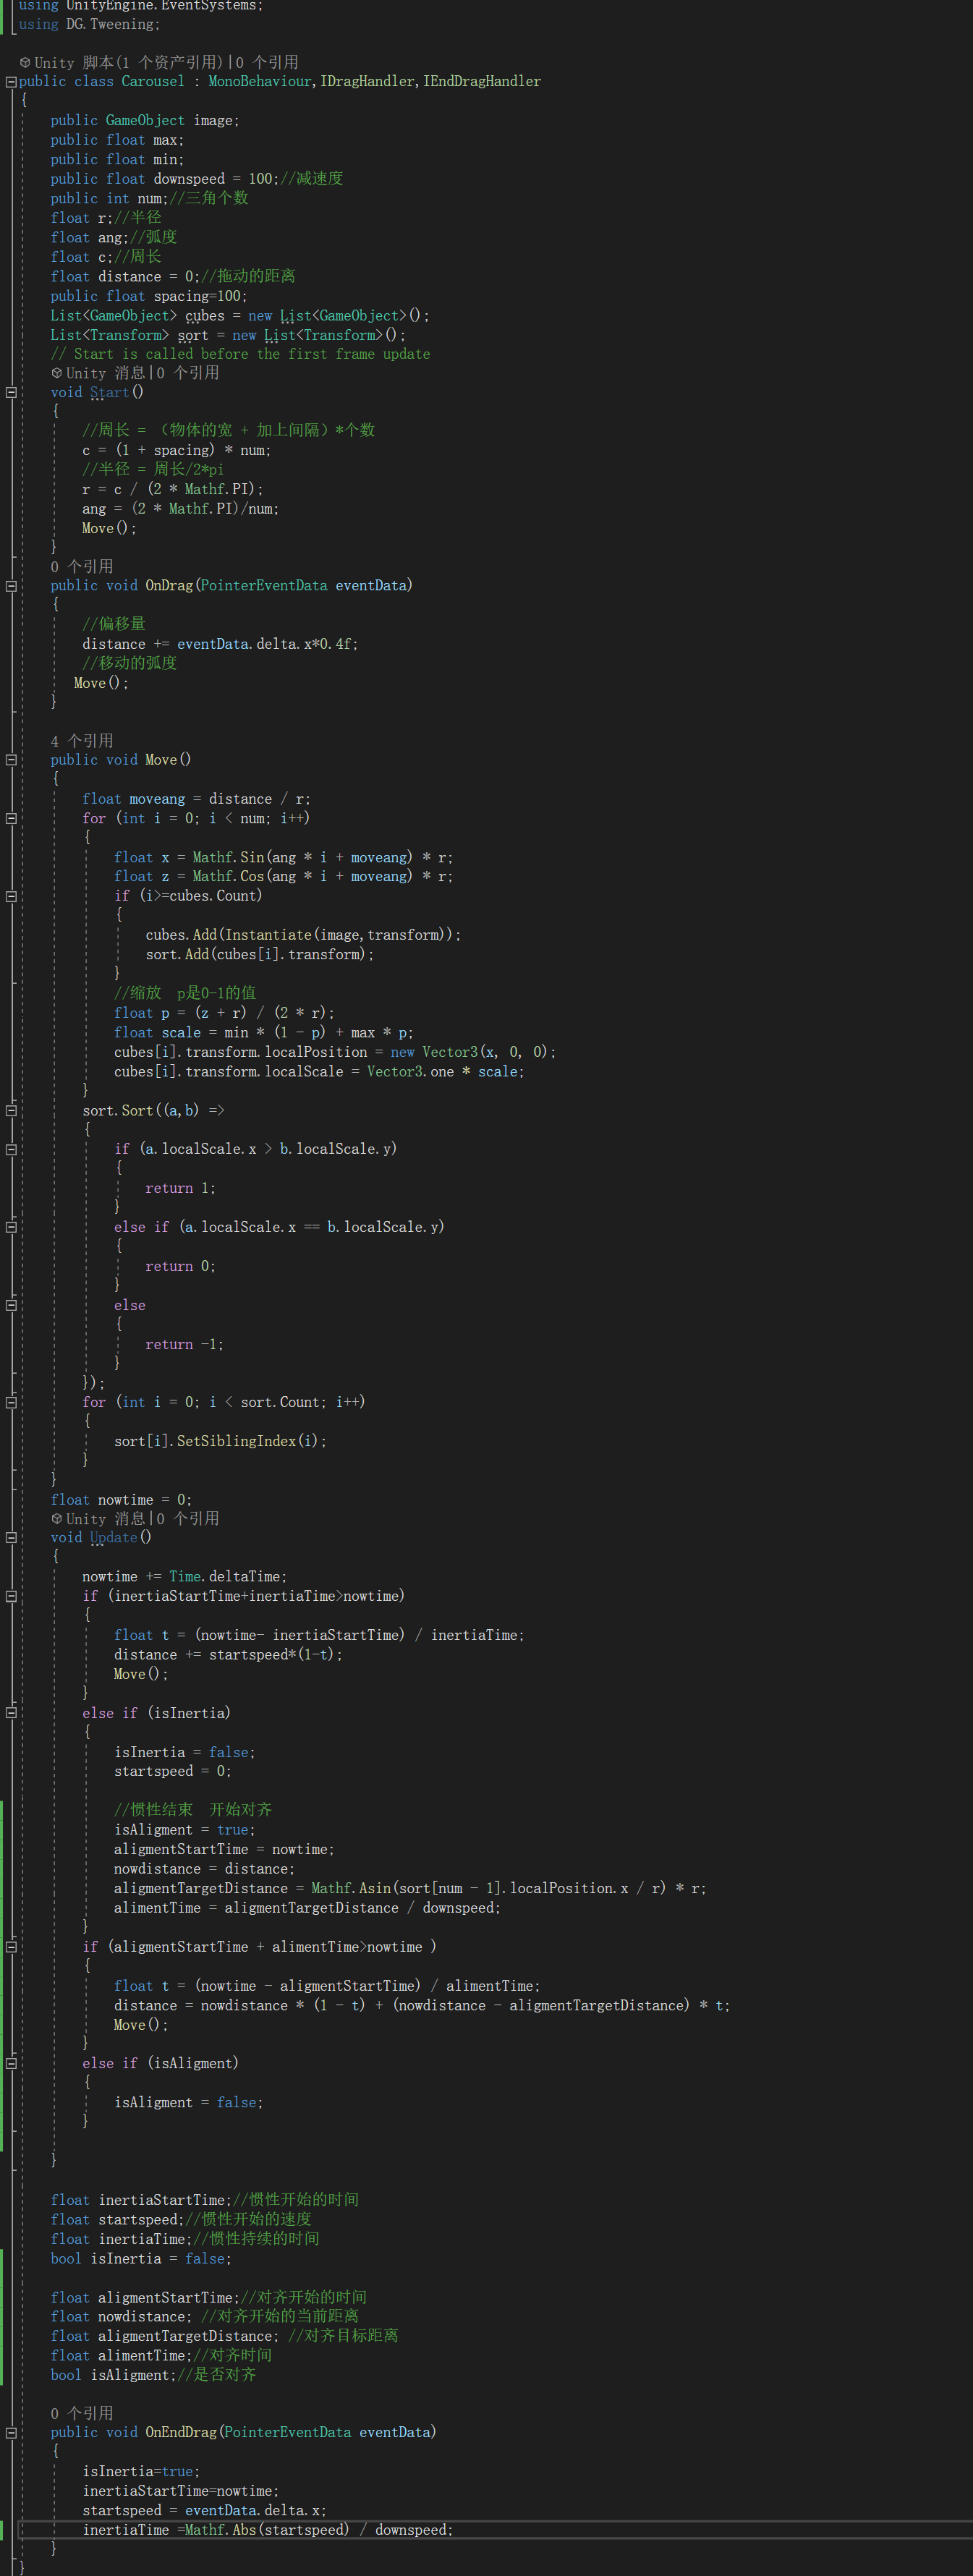Click the '//三角个数' comment

point(209,198)
